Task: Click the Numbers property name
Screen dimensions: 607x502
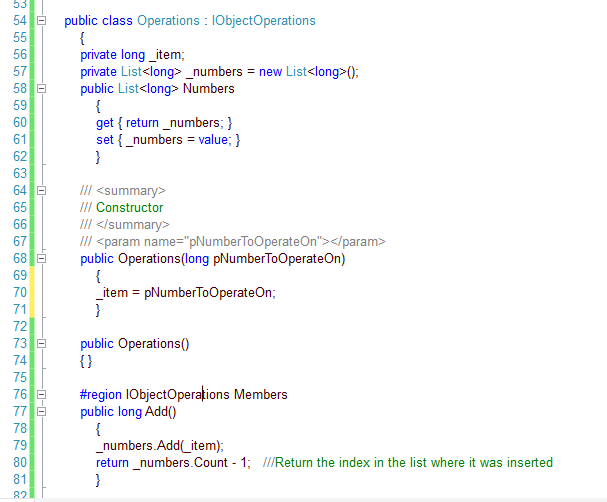Action: (209, 89)
